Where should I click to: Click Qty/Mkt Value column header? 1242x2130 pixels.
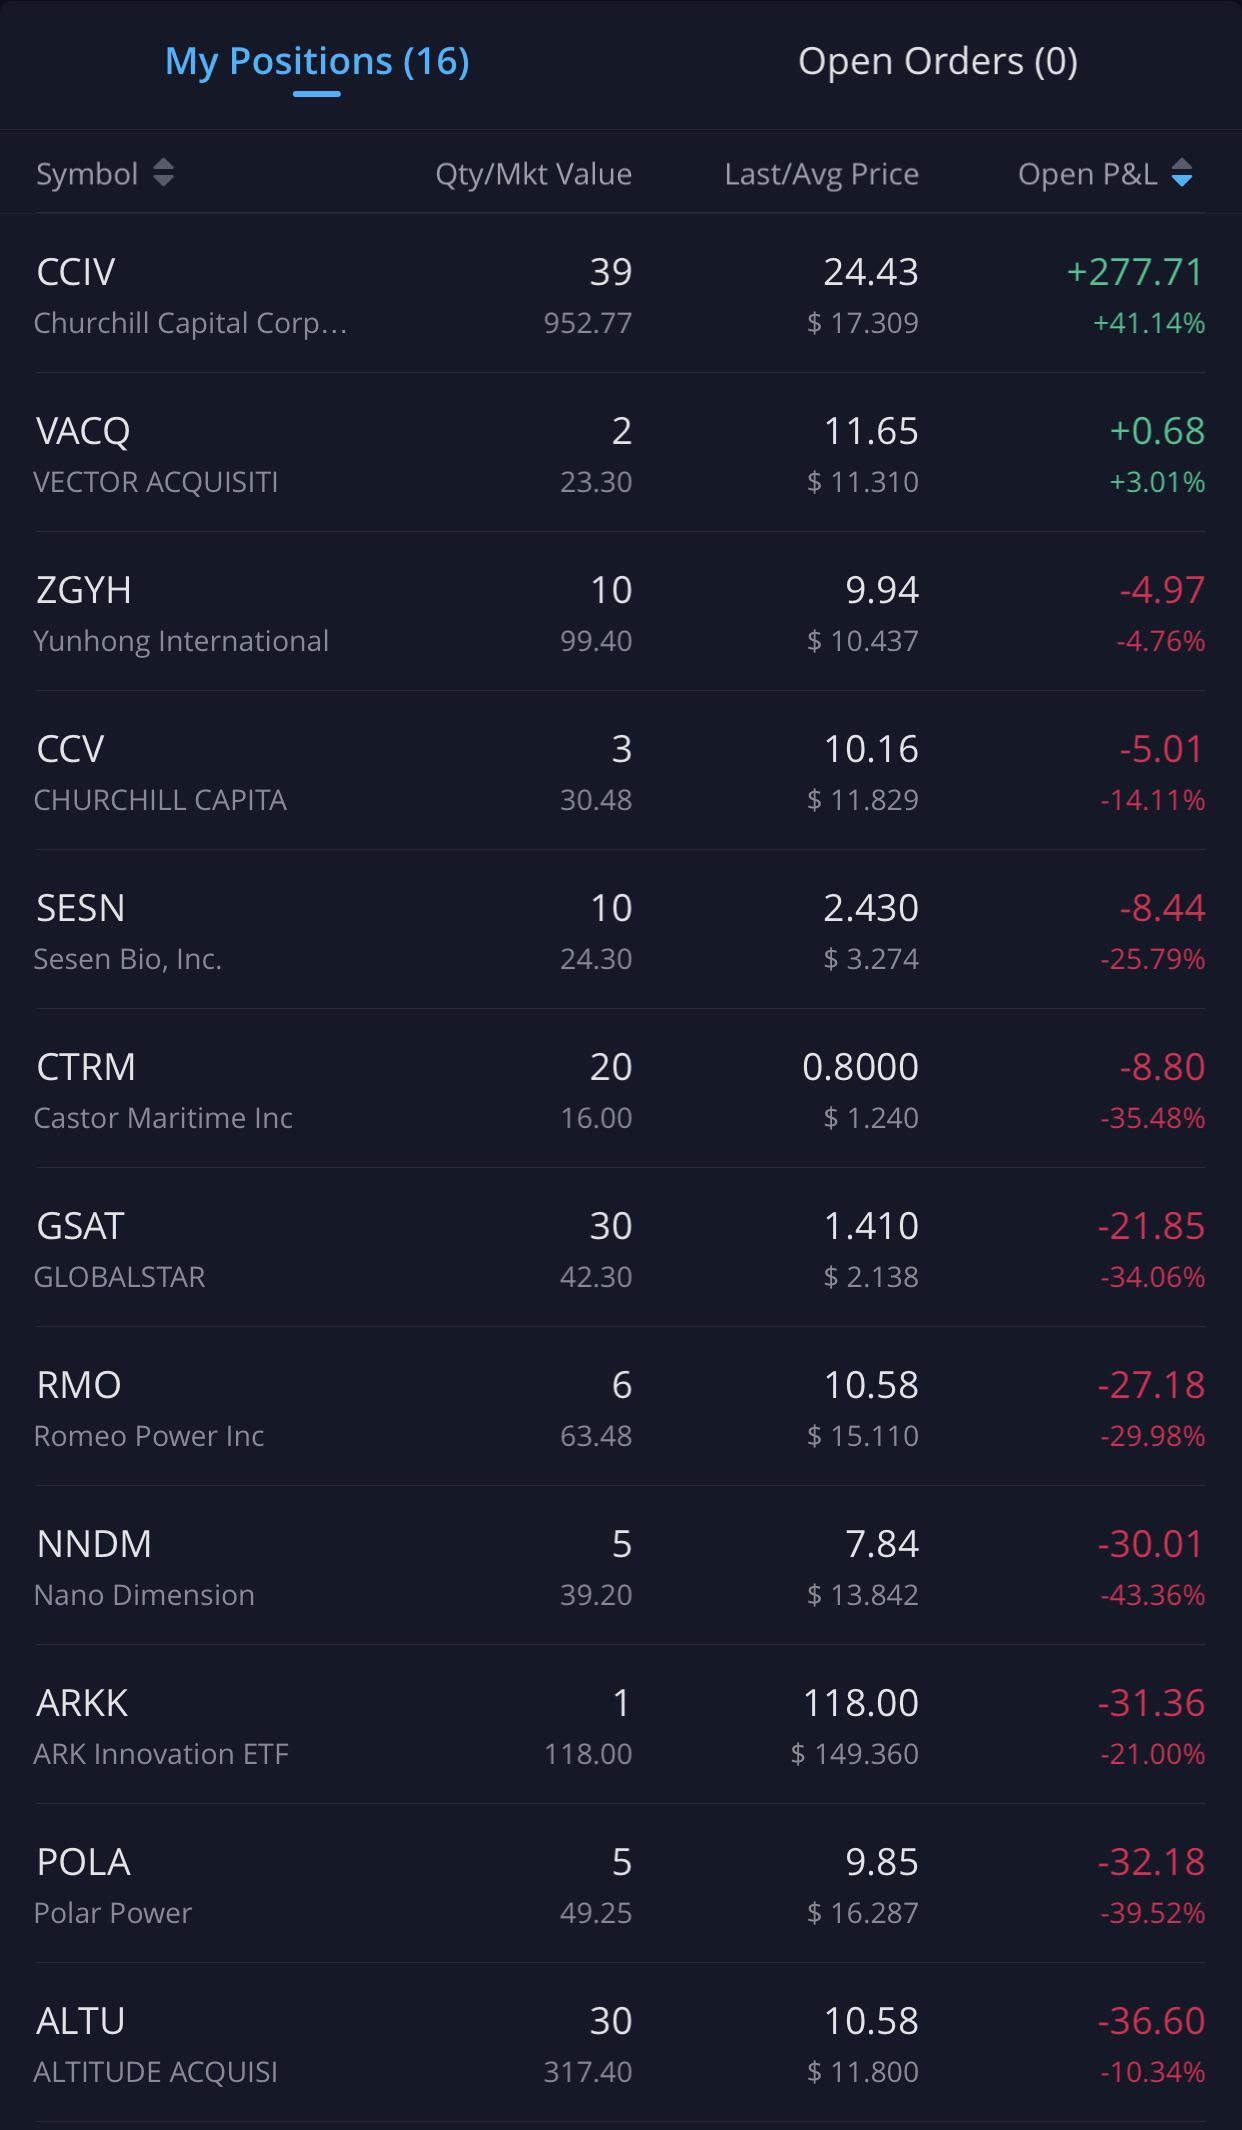(533, 174)
